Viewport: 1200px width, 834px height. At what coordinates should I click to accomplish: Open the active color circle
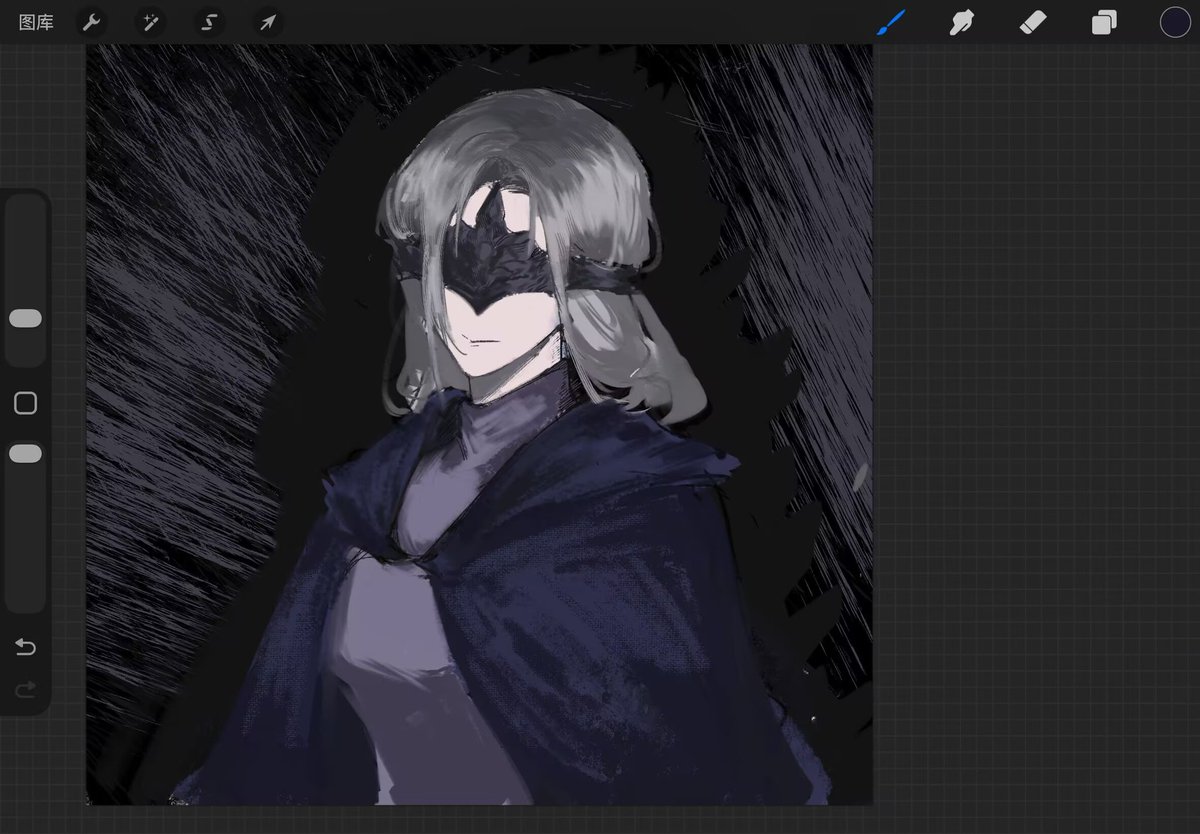pos(1175,22)
